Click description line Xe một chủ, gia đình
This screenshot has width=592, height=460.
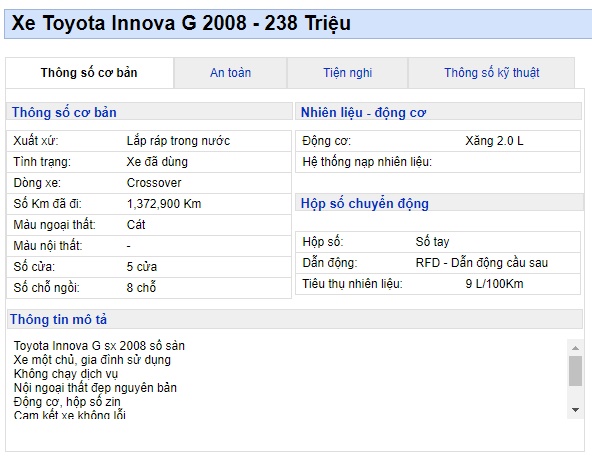(x=92, y=360)
